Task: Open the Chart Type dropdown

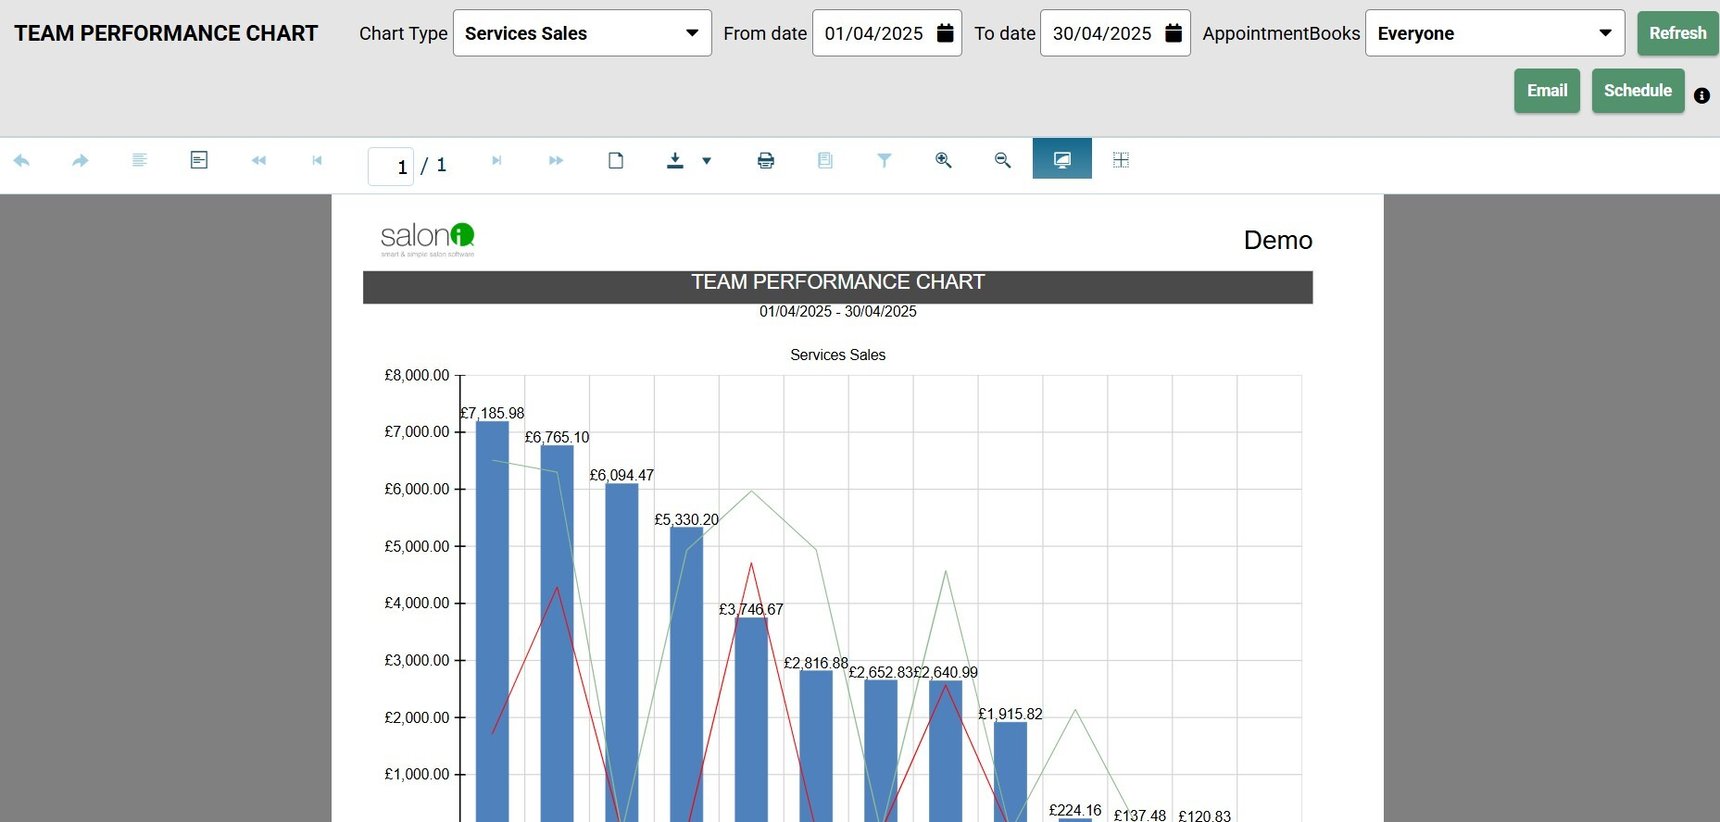Action: click(x=582, y=33)
